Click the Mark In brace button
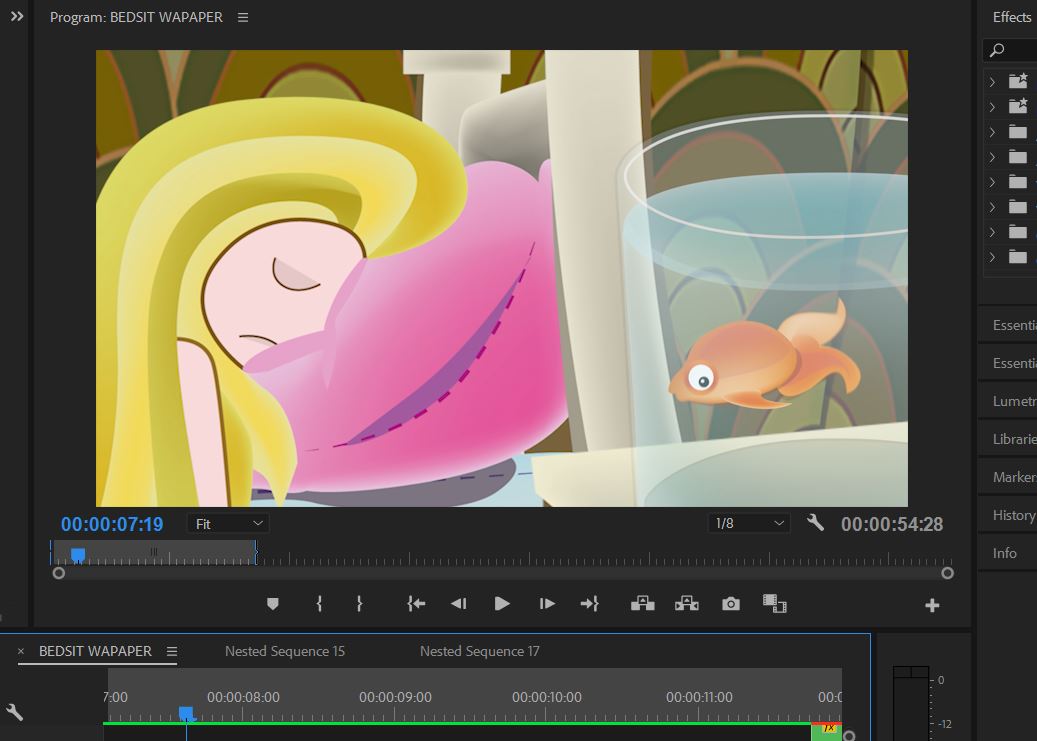1037x741 pixels. pos(319,603)
